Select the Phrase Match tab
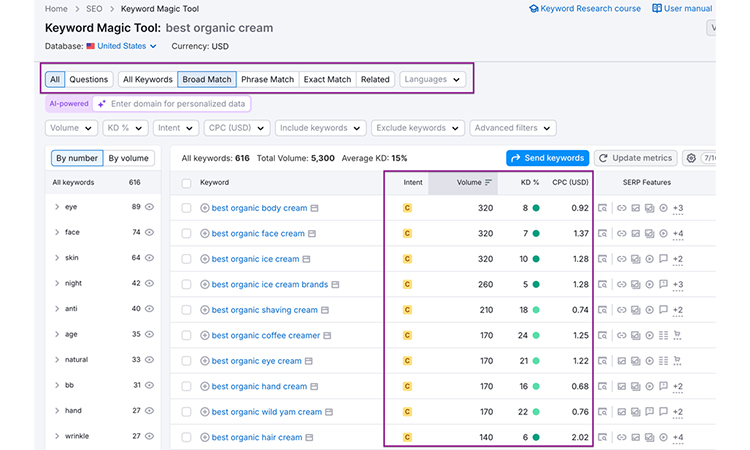 click(x=267, y=79)
